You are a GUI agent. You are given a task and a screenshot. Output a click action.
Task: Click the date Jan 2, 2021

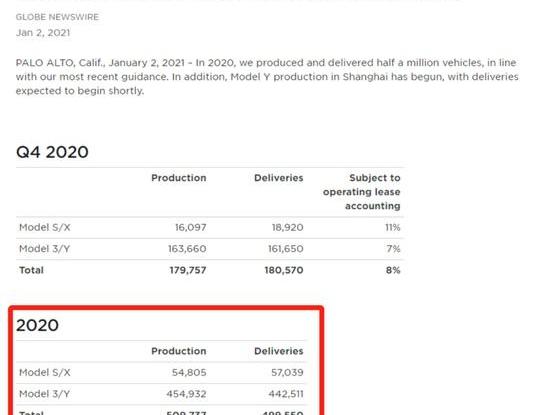[43, 33]
